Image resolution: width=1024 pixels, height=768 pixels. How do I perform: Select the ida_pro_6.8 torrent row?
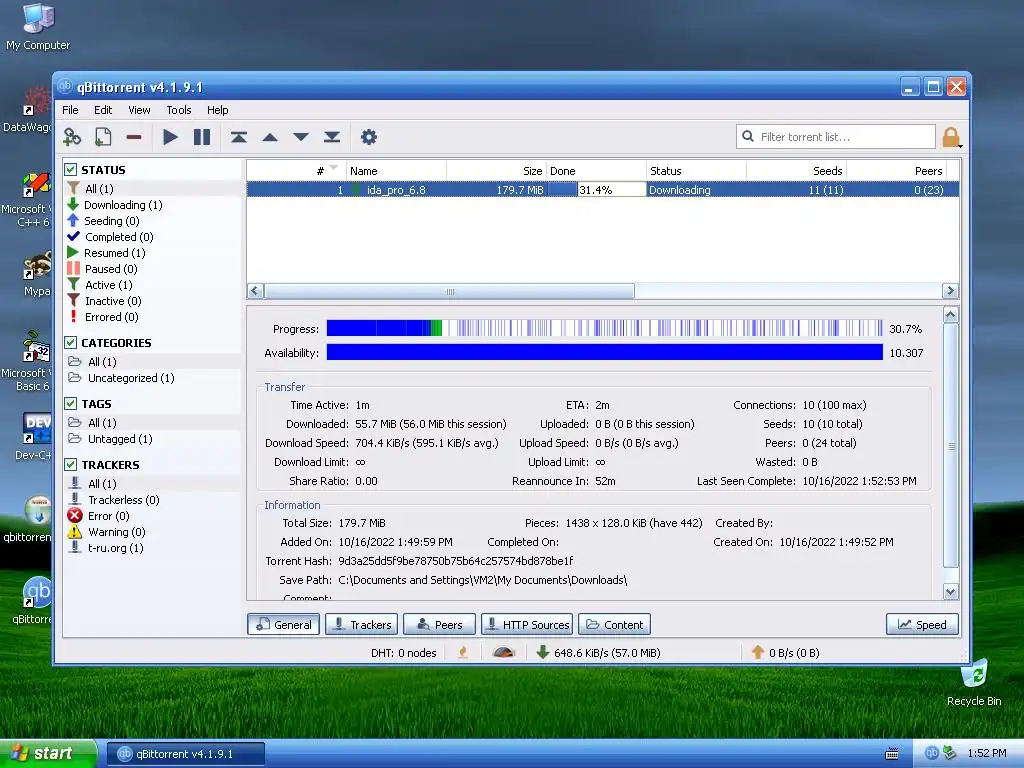pos(603,190)
